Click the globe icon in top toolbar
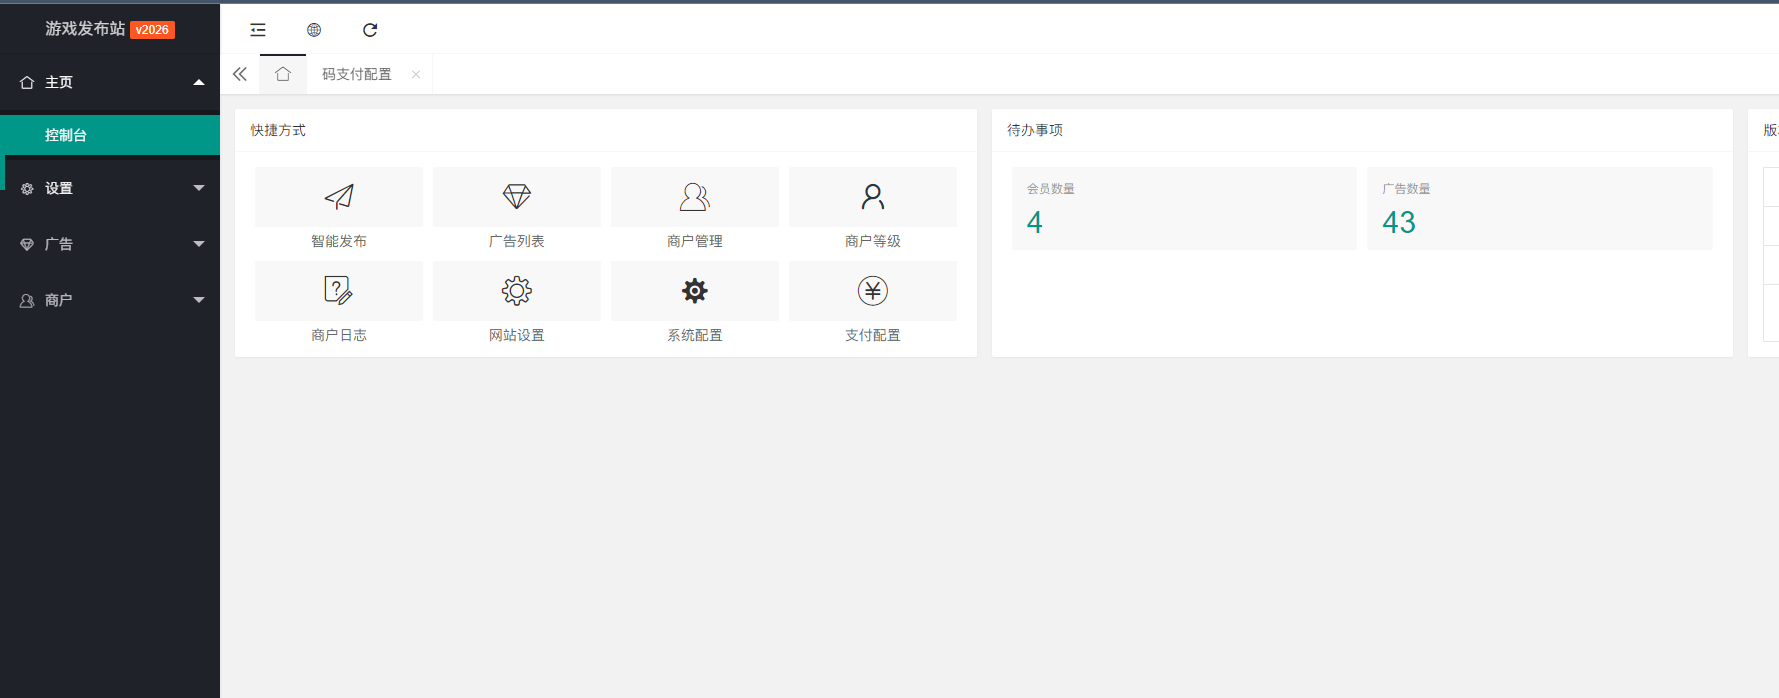 tap(314, 30)
